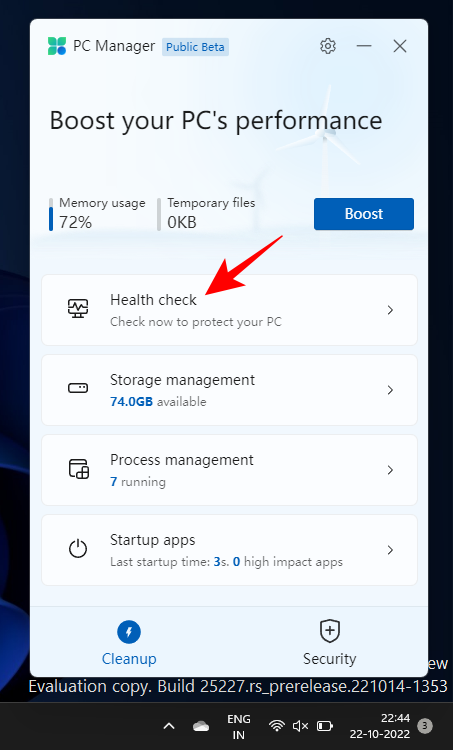The image size is (453, 750).
Task: Show hidden tray icons chevron
Action: coord(168,726)
